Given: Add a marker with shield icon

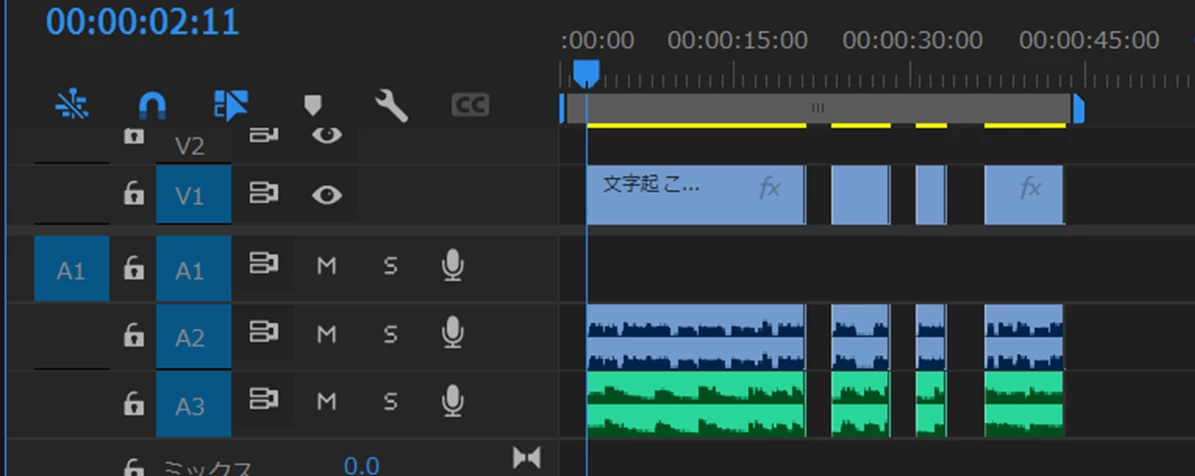Looking at the screenshot, I should (x=312, y=105).
